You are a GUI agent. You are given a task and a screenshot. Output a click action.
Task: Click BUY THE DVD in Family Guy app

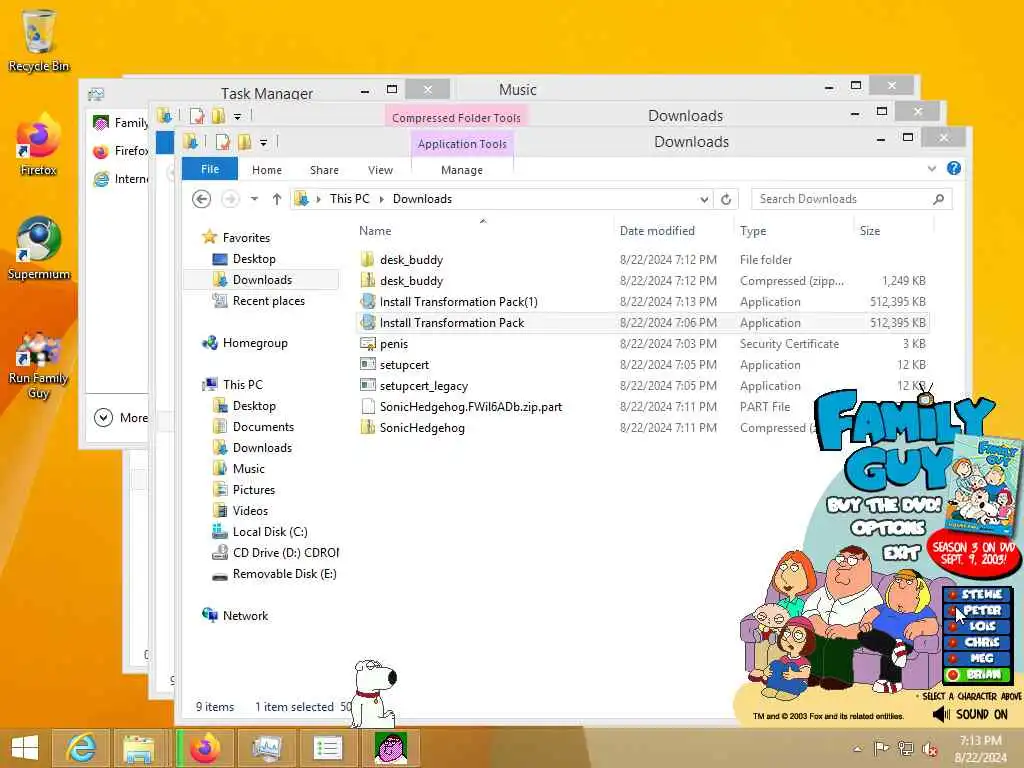click(x=883, y=504)
